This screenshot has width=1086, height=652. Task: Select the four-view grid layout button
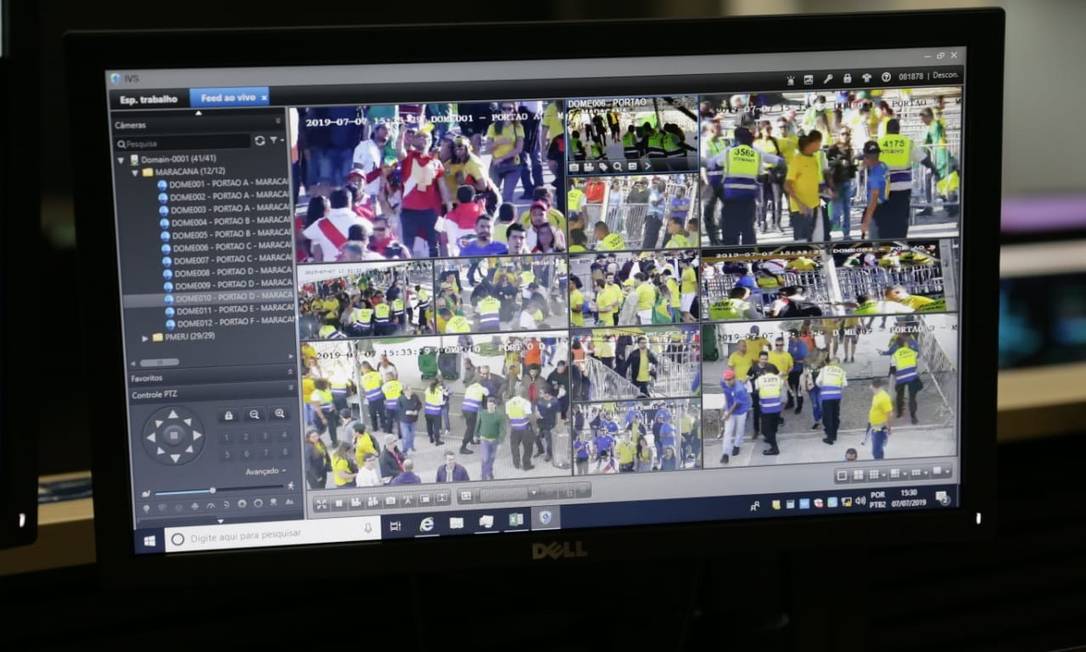(858, 475)
